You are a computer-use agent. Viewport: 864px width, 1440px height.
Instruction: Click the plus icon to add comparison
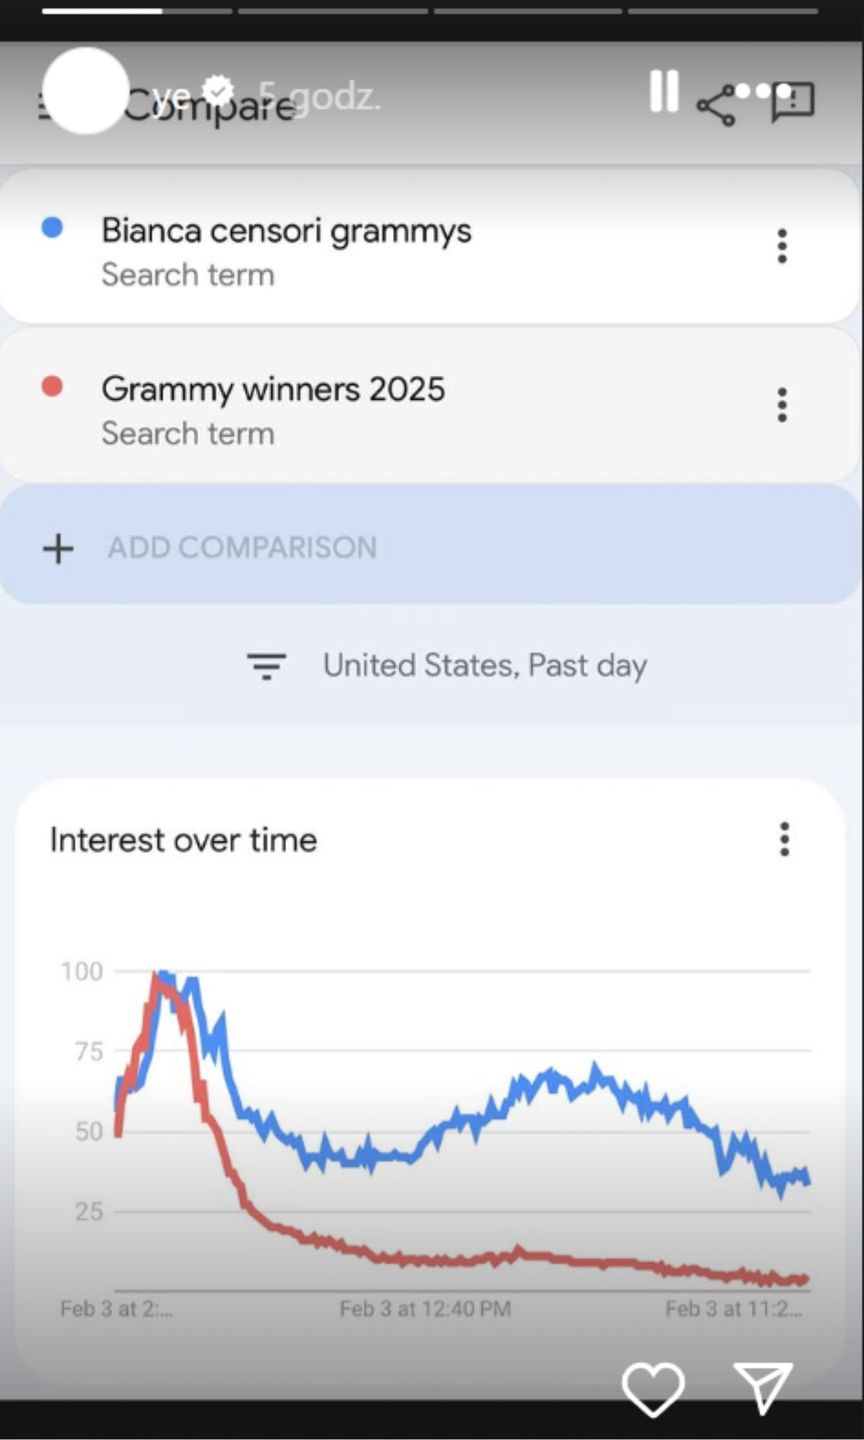[x=58, y=548]
